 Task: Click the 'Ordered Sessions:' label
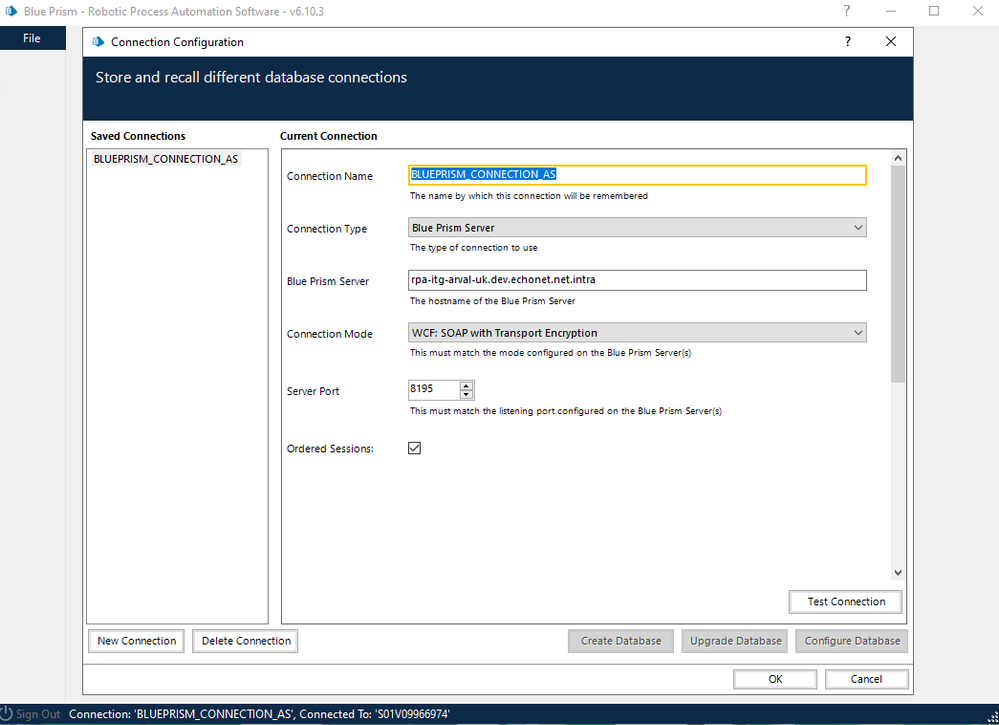pos(330,449)
